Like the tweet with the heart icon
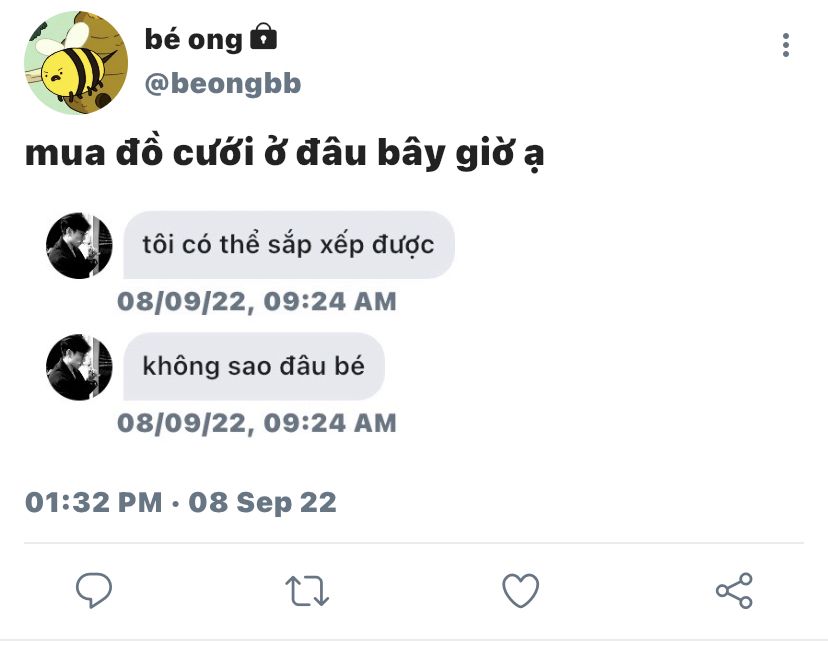828x645 pixels. coord(521,590)
